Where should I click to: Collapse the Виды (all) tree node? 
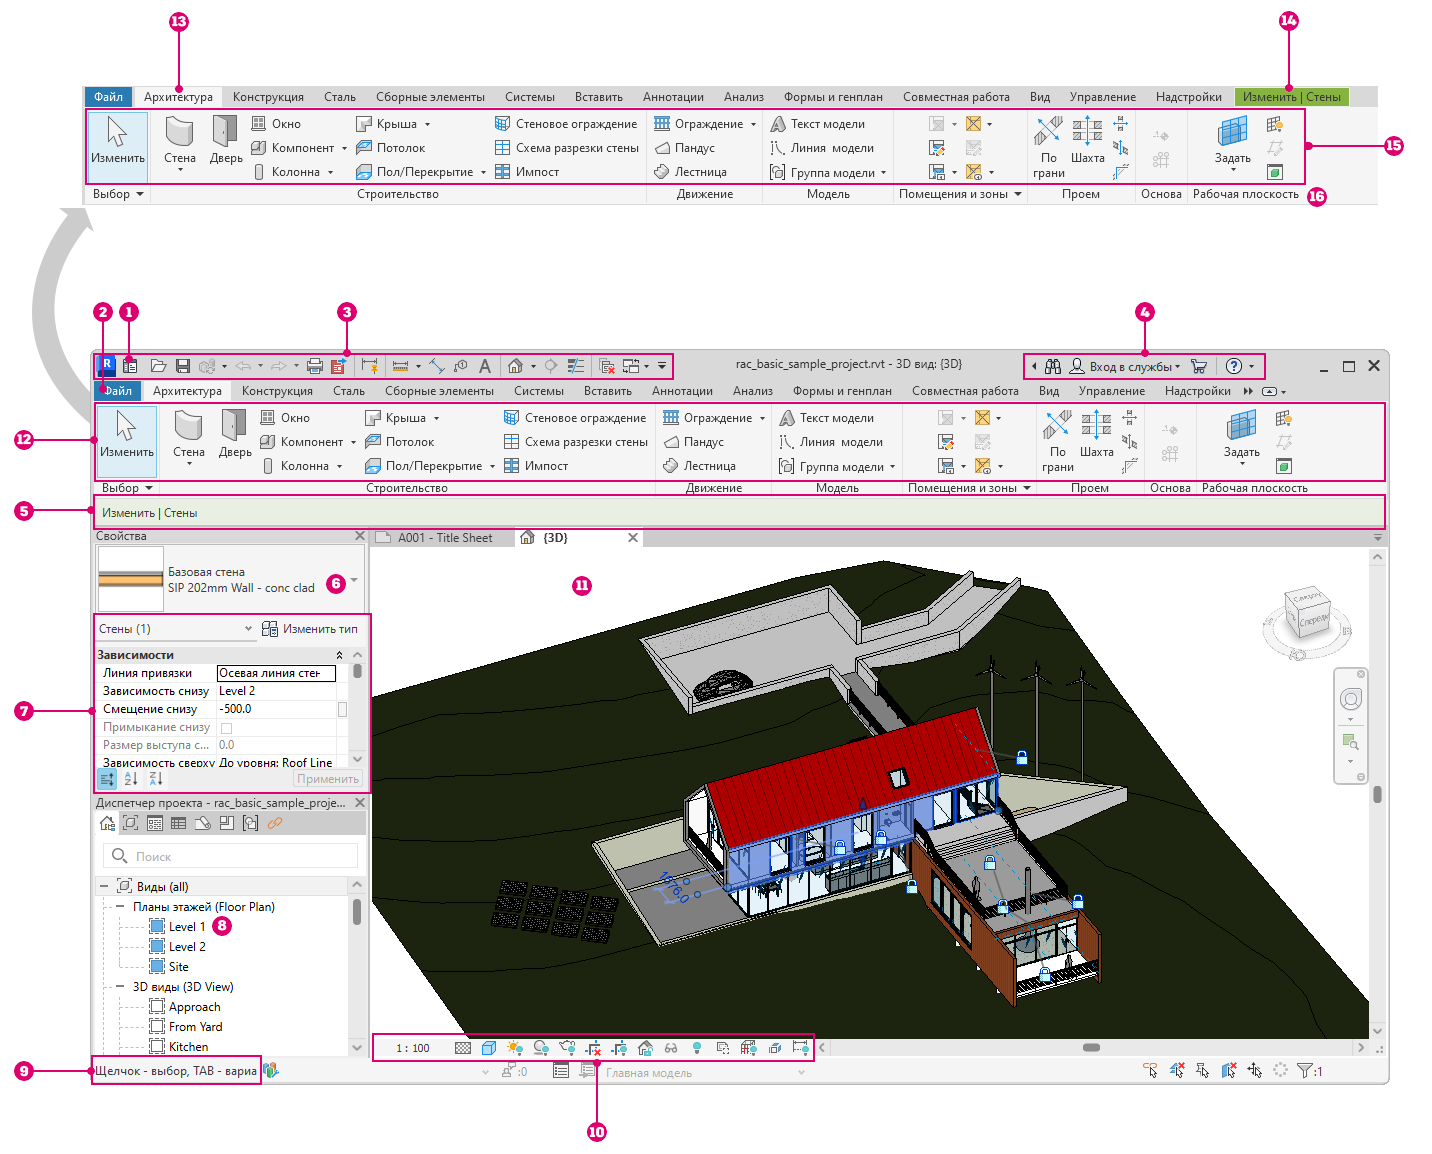(103, 887)
